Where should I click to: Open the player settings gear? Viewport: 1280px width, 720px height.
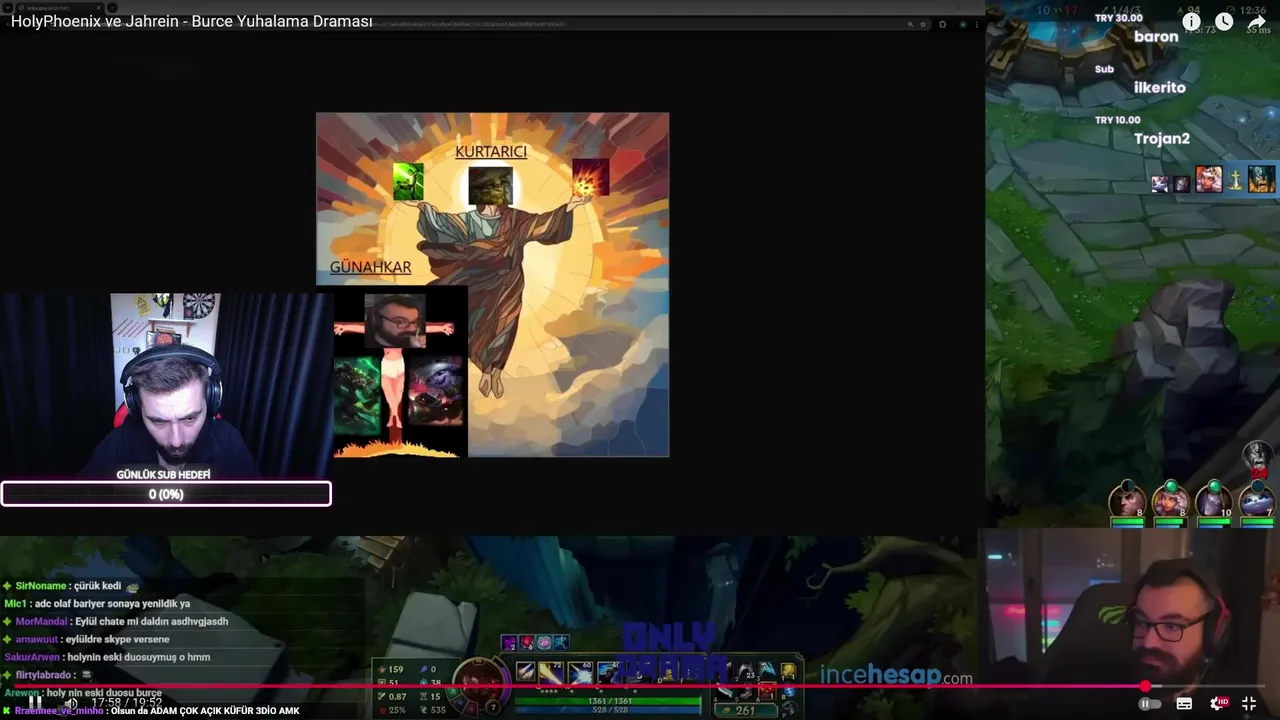pos(1218,704)
